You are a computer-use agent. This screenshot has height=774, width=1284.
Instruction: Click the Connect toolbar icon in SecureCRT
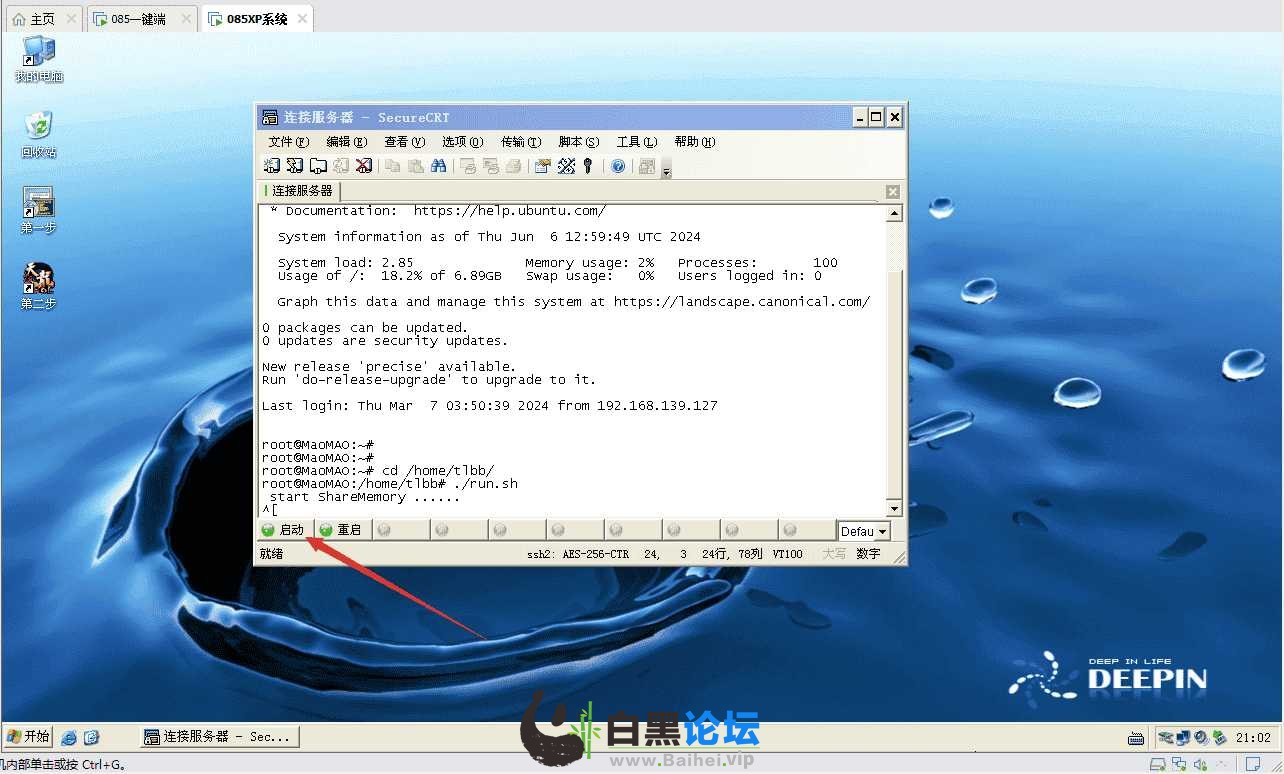click(x=272, y=166)
